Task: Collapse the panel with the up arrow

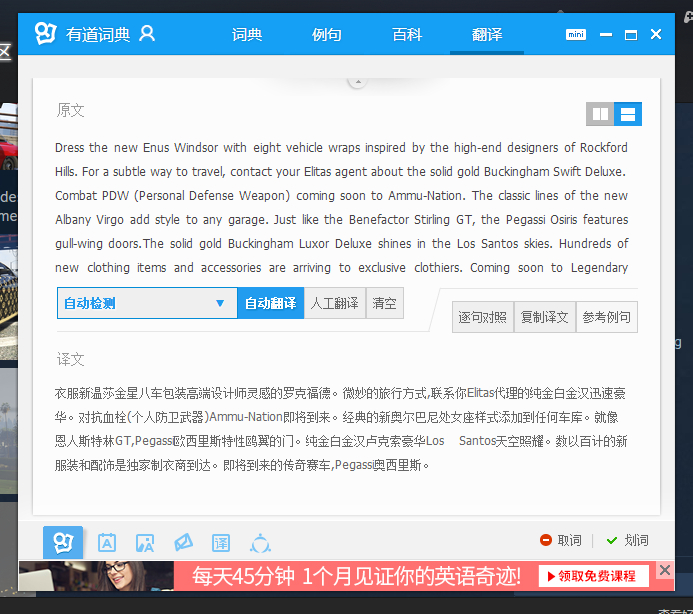Action: click(x=358, y=82)
